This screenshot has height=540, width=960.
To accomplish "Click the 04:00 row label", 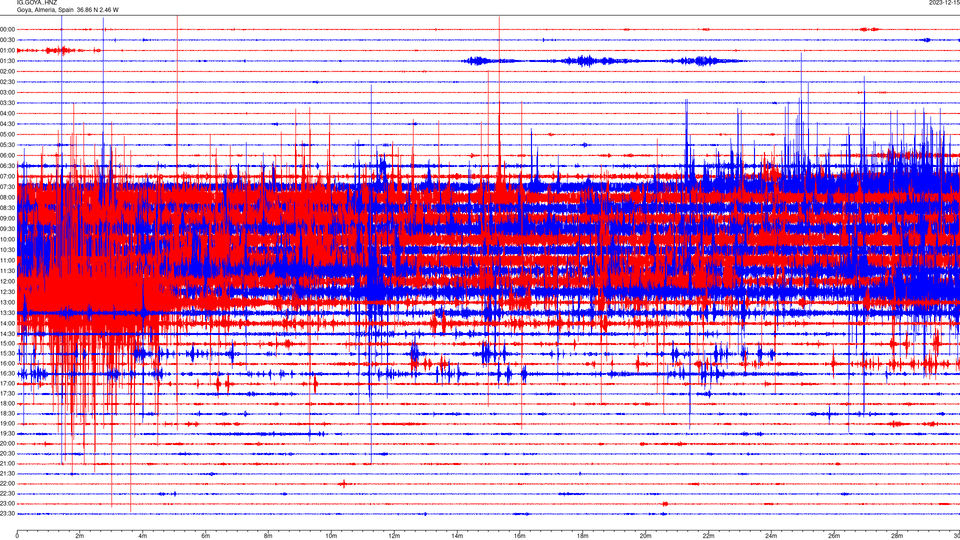I will click(x=8, y=113).
